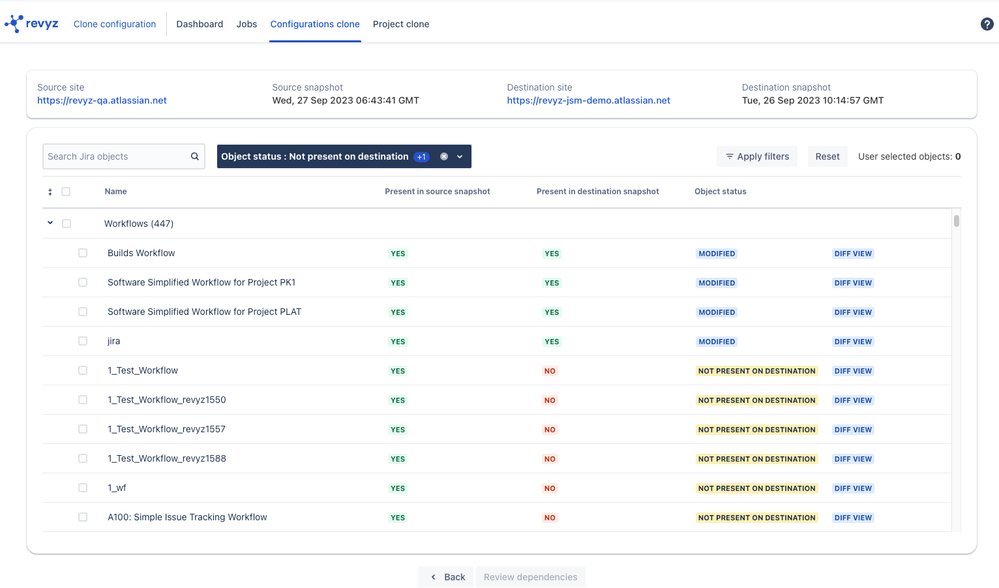The image size is (999, 588).
Task: Tick the 1_Test_Workflow_revyz1588 checkbox
Action: pyautogui.click(x=83, y=458)
